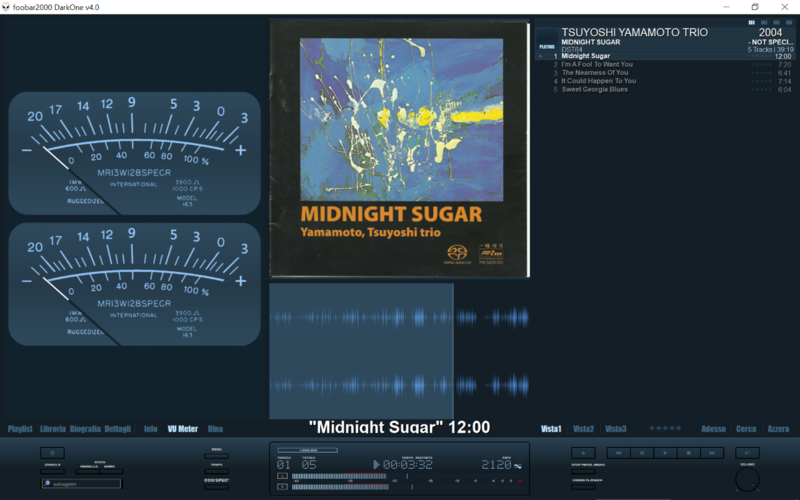
Task: Open the Menu button on console
Action: (x=217, y=456)
